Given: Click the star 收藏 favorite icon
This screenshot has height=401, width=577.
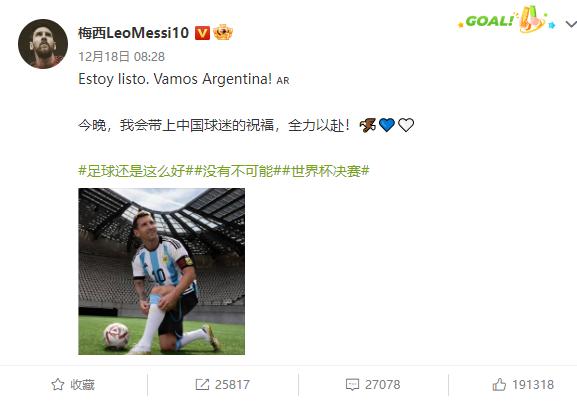Looking at the screenshot, I should (58, 384).
